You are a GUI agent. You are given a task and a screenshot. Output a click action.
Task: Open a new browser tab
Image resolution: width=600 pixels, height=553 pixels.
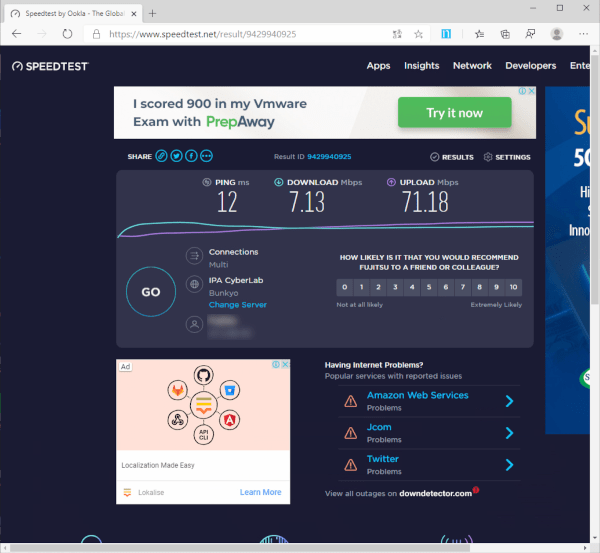tap(153, 14)
